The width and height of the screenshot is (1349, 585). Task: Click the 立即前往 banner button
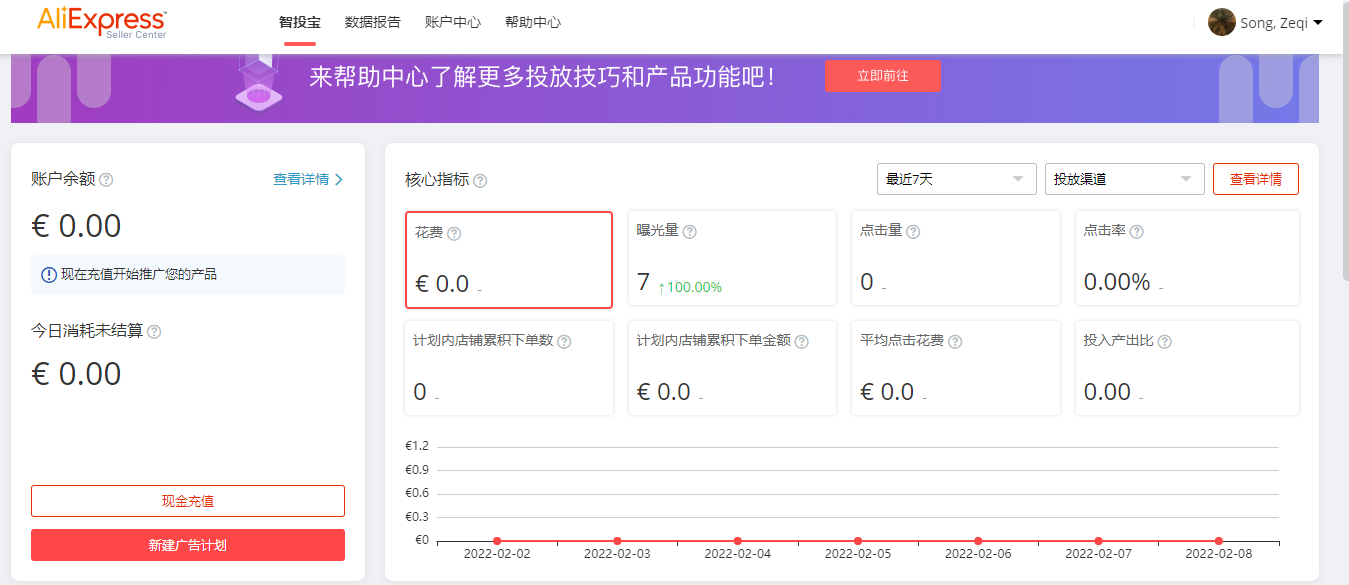(883, 76)
